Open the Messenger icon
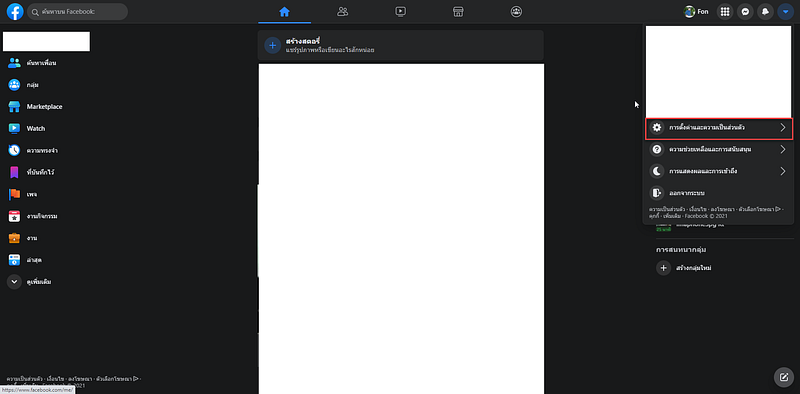Image resolution: width=800 pixels, height=394 pixels. click(x=745, y=11)
